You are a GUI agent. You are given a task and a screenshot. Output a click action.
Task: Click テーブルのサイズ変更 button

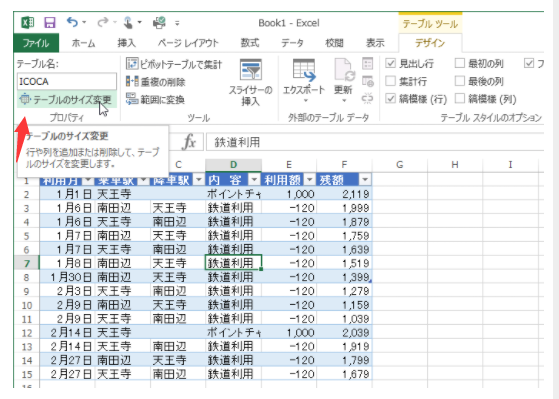click(67, 99)
